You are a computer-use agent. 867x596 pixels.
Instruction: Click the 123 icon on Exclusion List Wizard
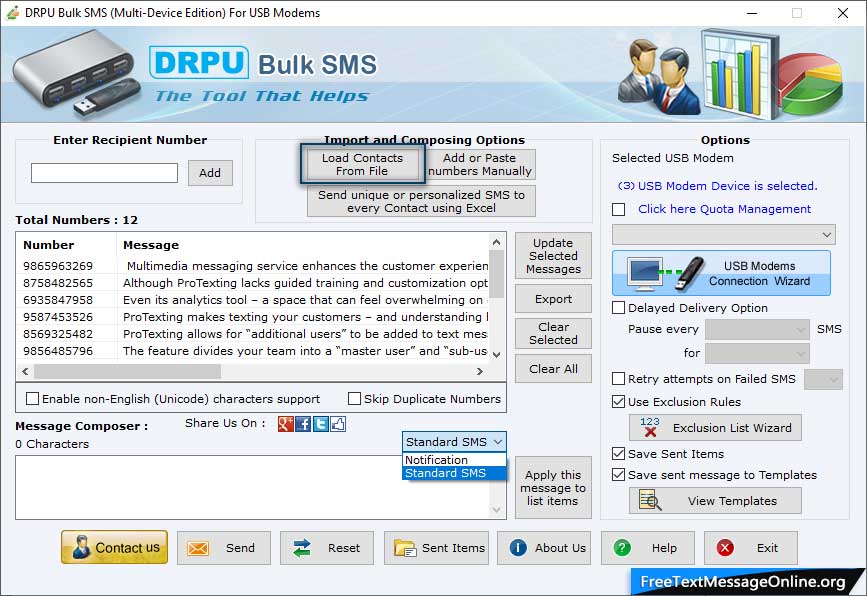(x=650, y=427)
